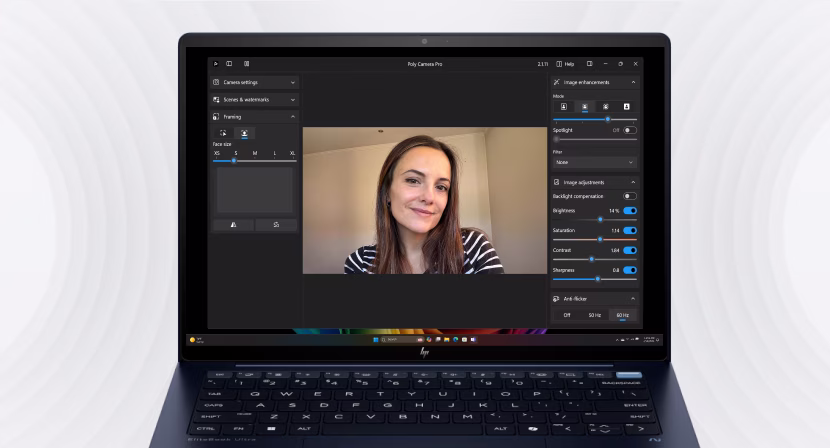
Task: Choose the auto-framing icon under Framing
Action: (223, 133)
